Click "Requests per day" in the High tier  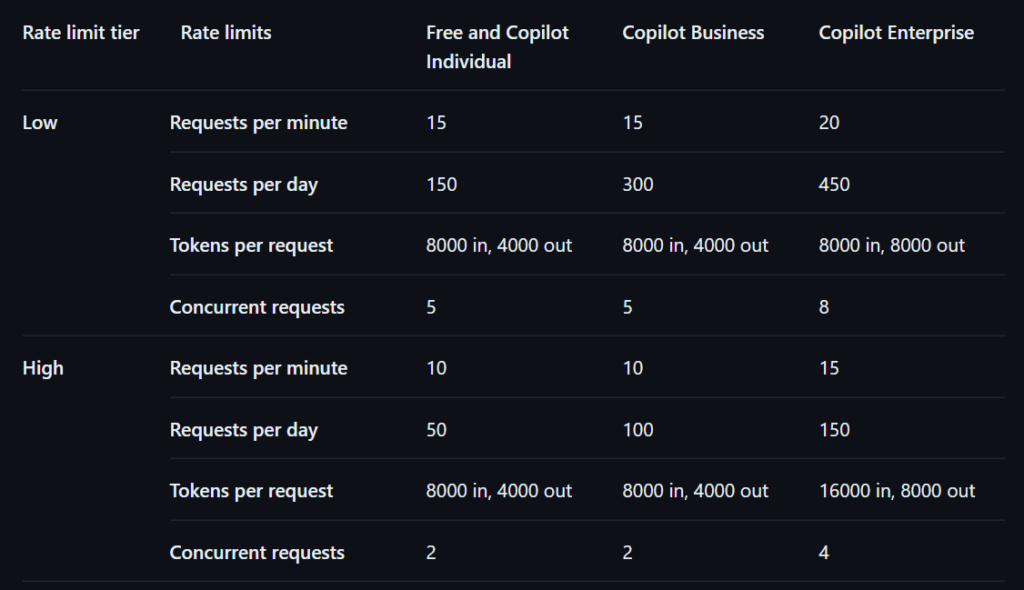(x=244, y=430)
